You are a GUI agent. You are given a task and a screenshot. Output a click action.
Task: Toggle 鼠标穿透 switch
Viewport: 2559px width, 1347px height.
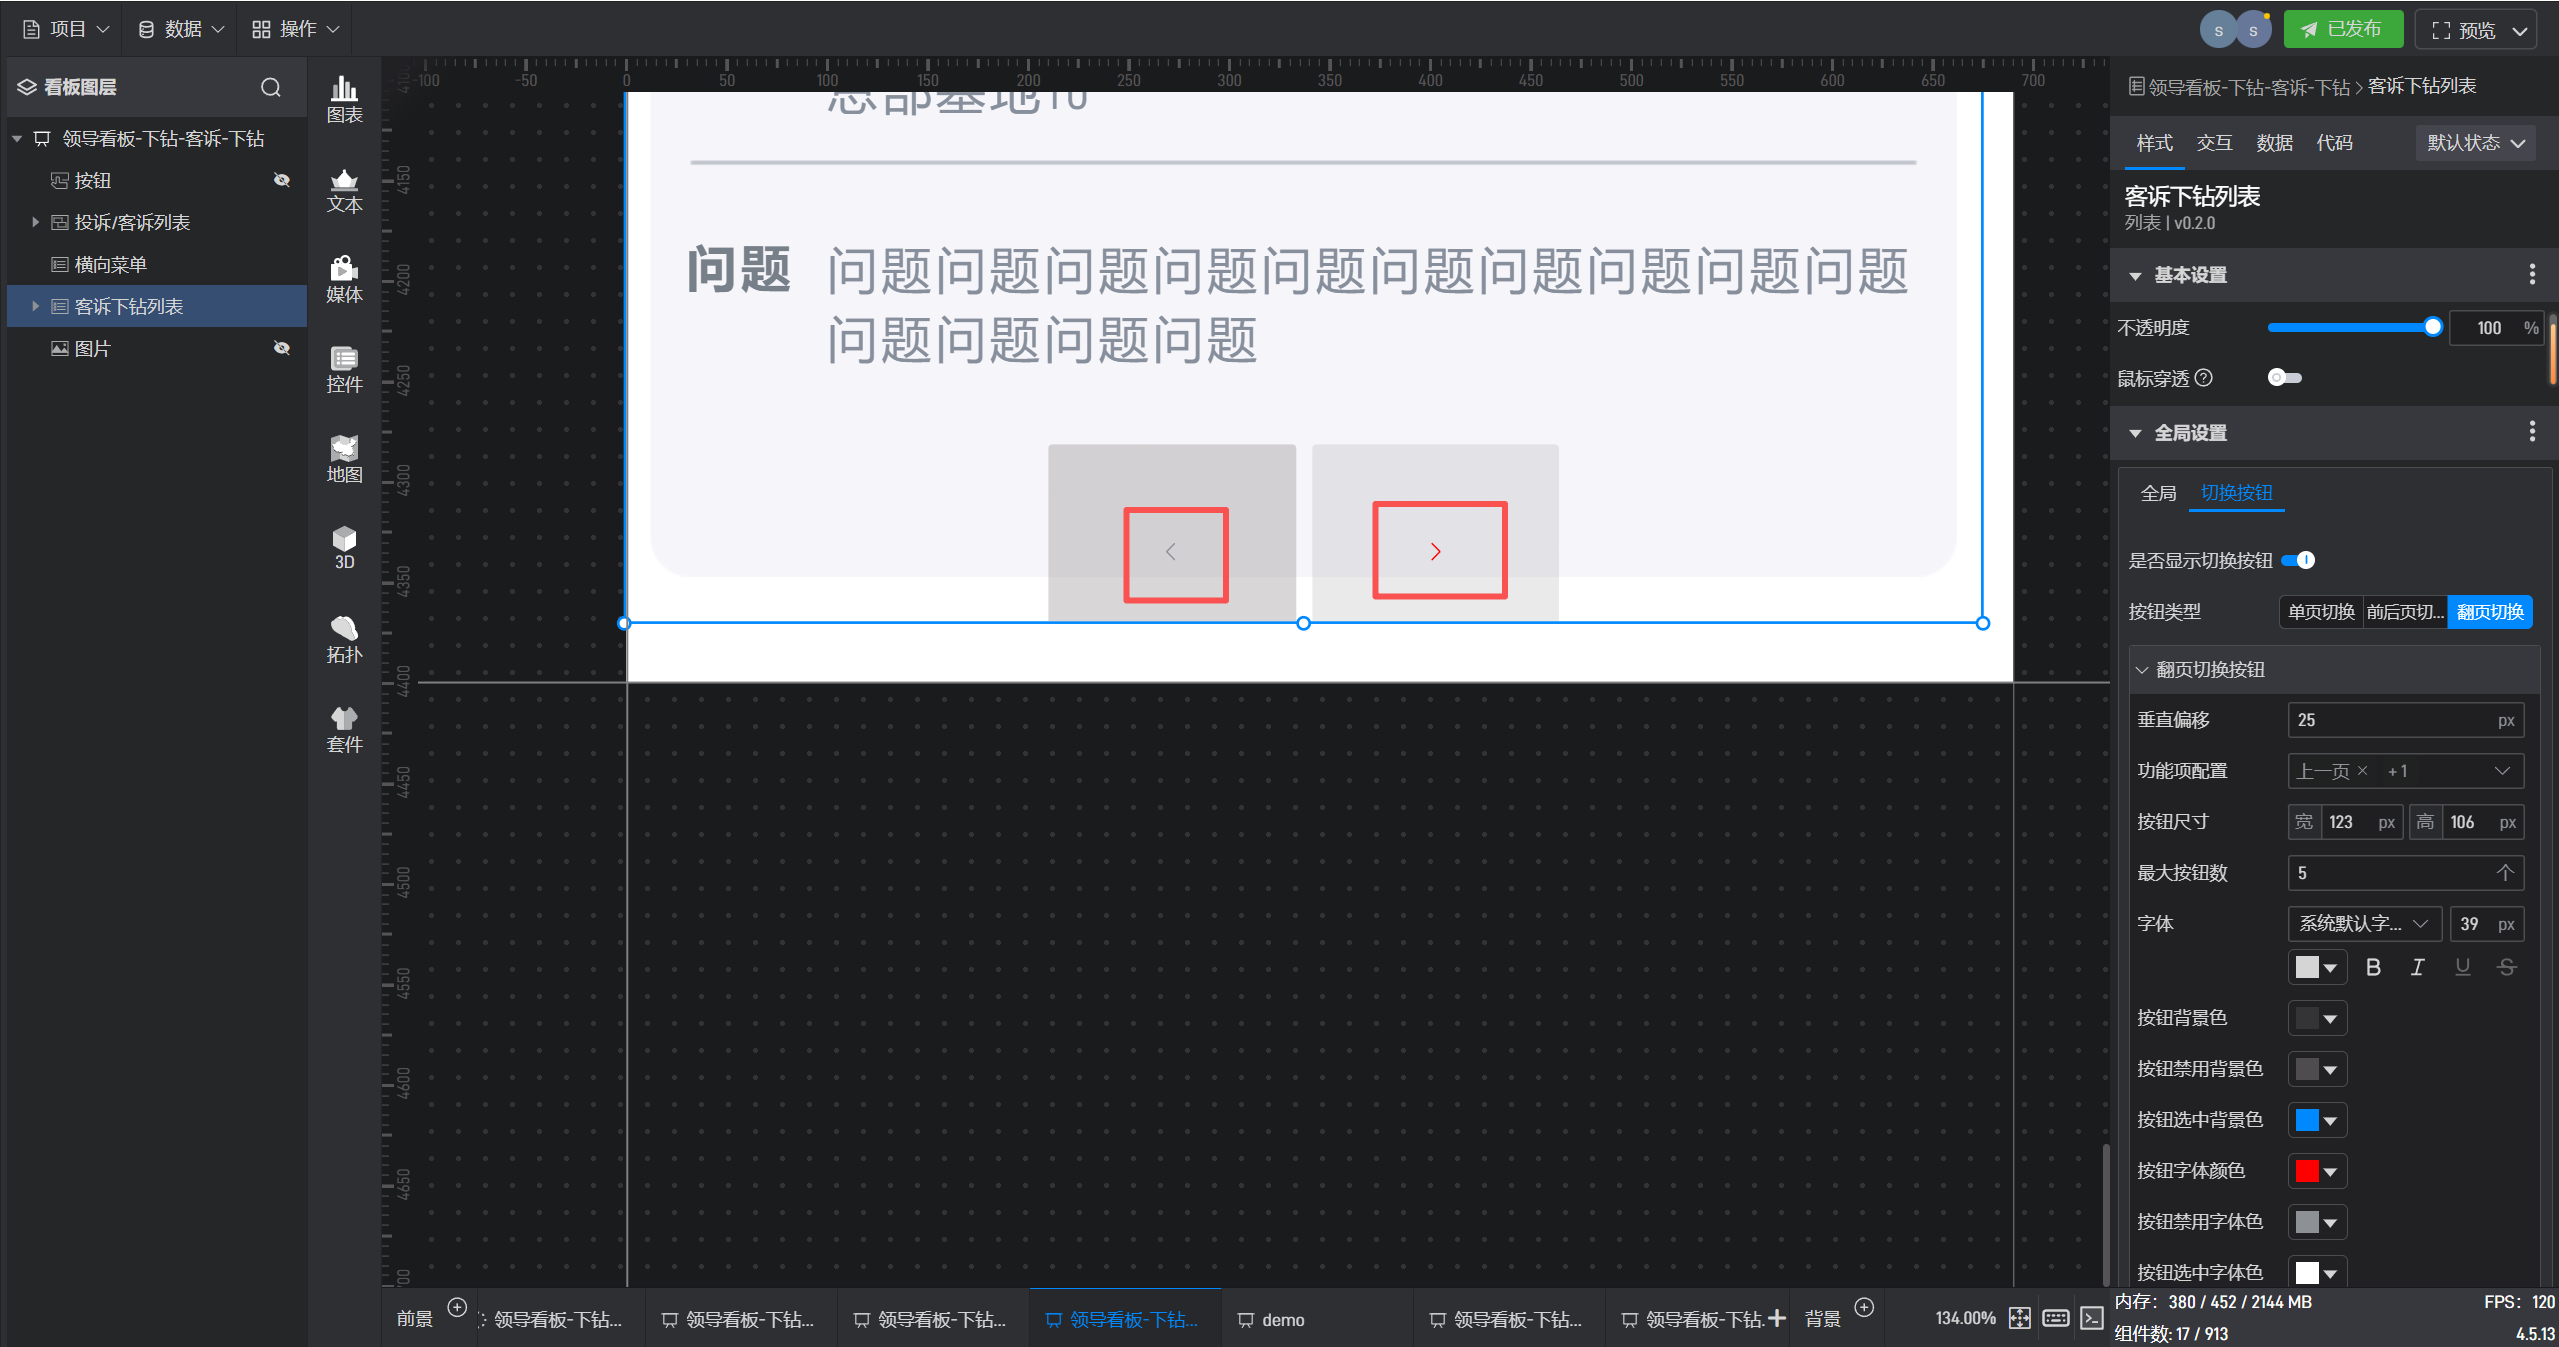pyautogui.click(x=2284, y=378)
